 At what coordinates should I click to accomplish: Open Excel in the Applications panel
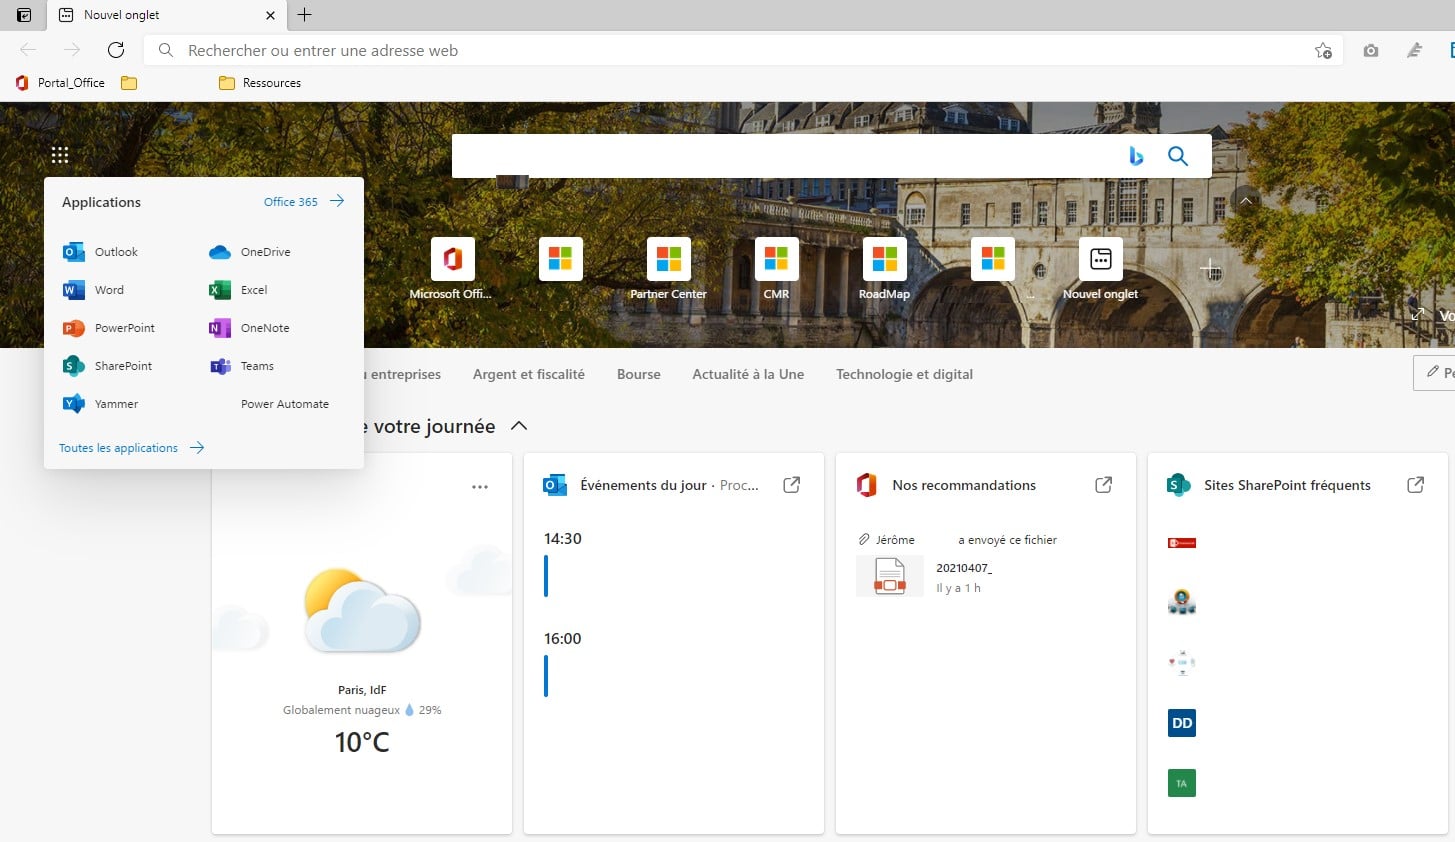point(238,290)
